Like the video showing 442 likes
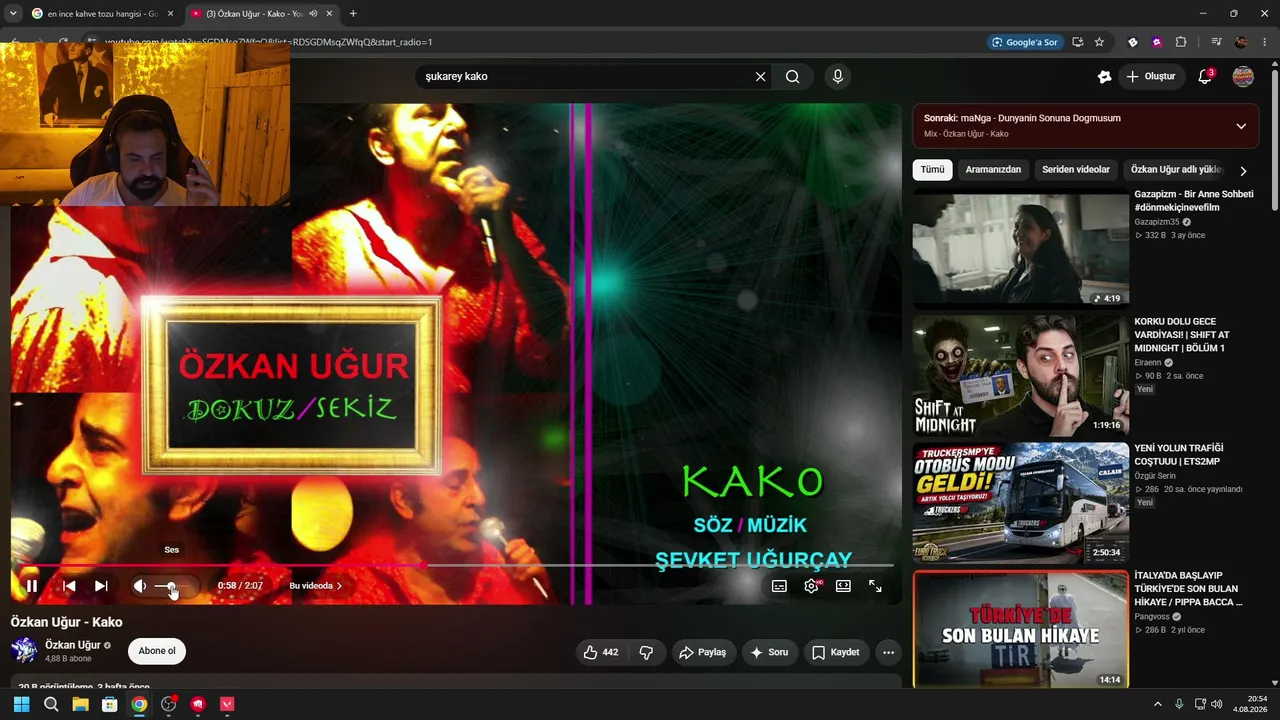 tap(601, 652)
